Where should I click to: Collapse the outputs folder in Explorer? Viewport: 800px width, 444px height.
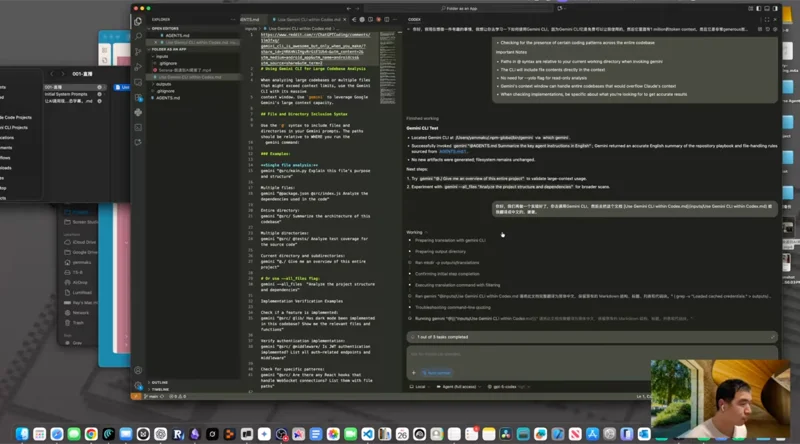[x=164, y=83]
